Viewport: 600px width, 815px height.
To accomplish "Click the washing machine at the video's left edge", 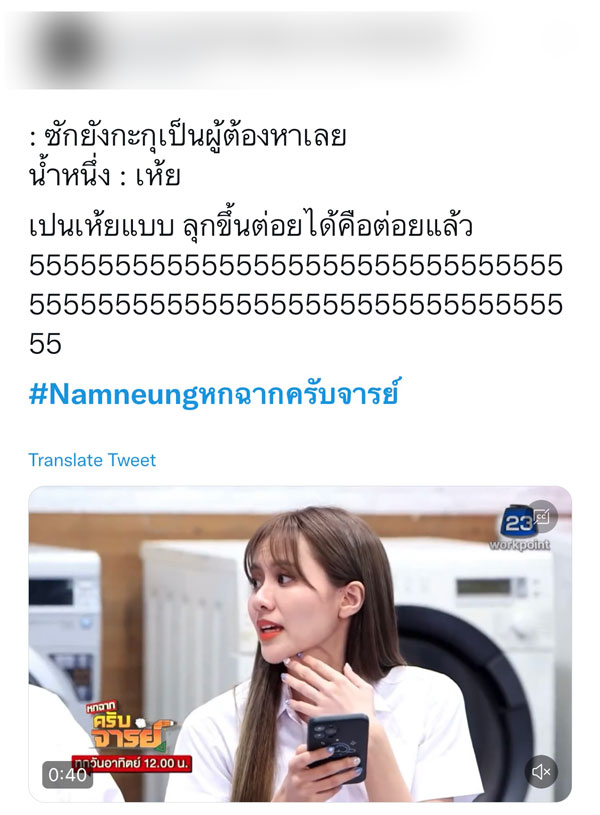I will [64, 624].
